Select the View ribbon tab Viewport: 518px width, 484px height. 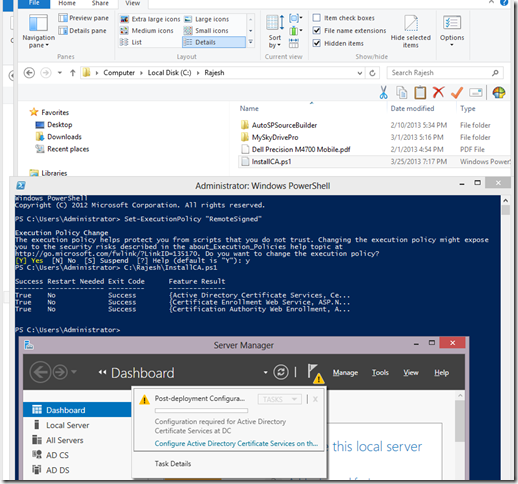pos(132,3)
